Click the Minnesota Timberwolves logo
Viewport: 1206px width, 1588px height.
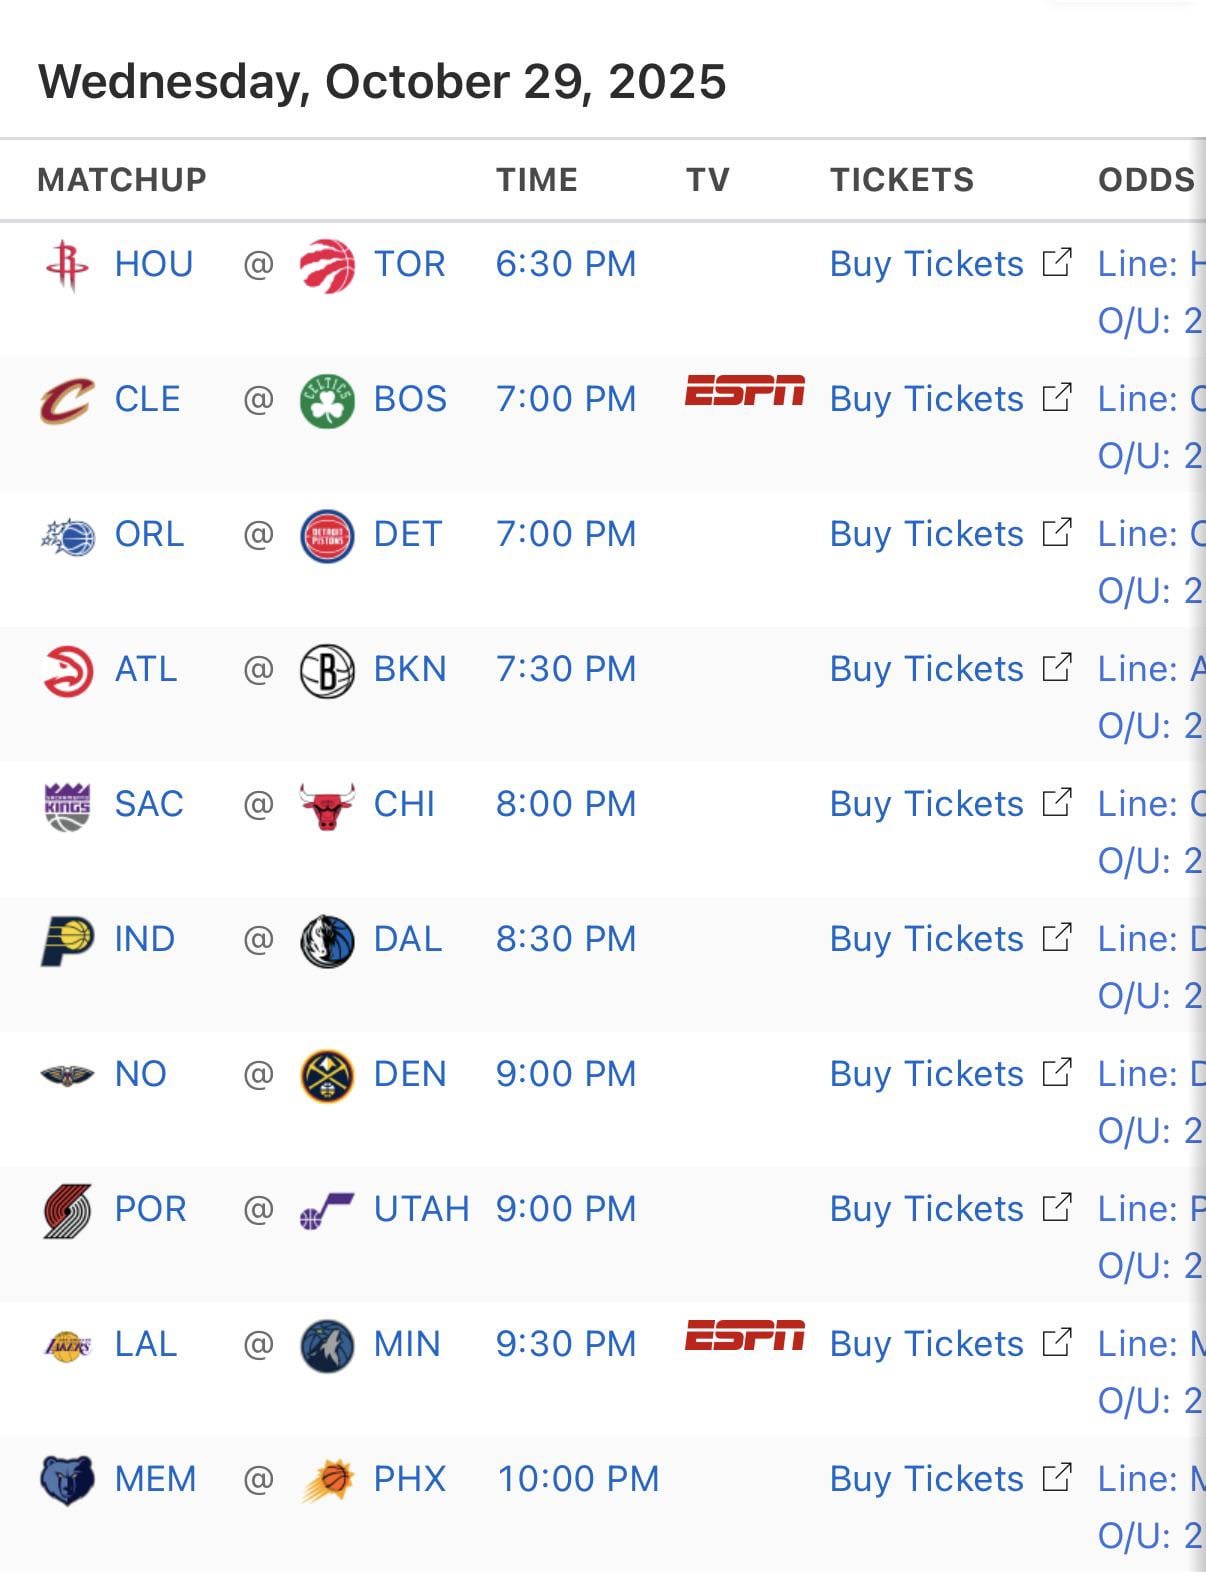(x=327, y=1346)
